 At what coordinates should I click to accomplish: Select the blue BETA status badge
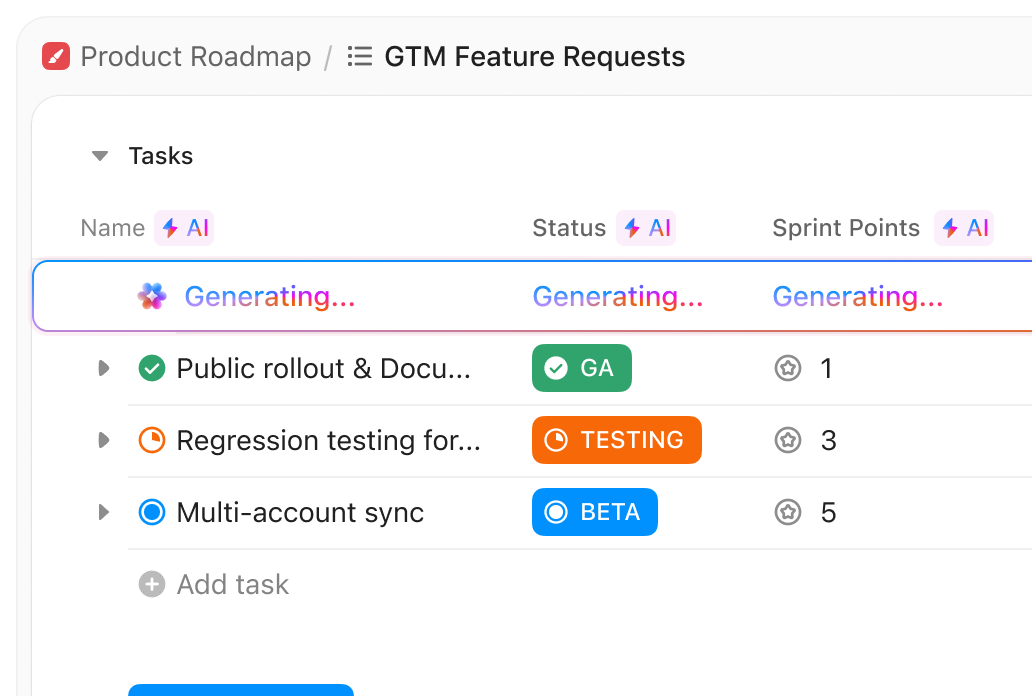(594, 512)
